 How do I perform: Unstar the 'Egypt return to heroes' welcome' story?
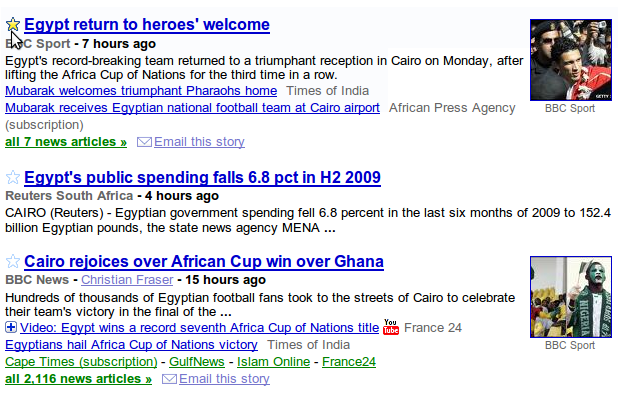click(13, 25)
